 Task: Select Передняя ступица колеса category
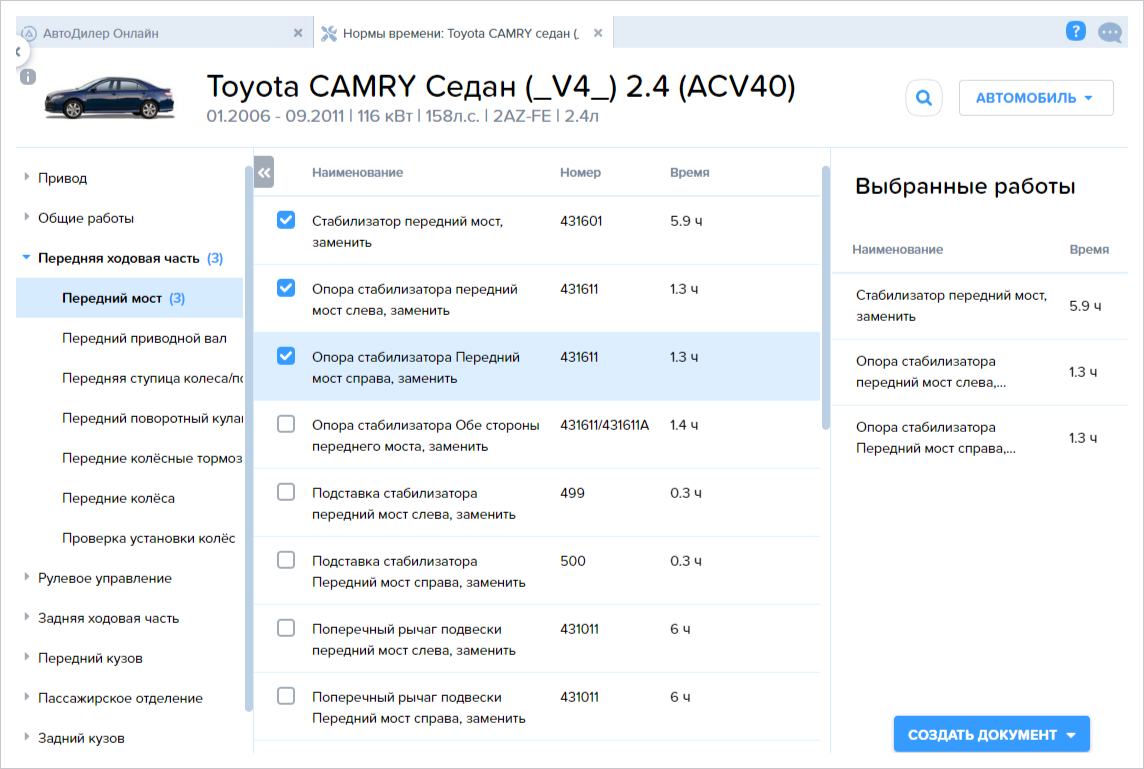pos(152,378)
